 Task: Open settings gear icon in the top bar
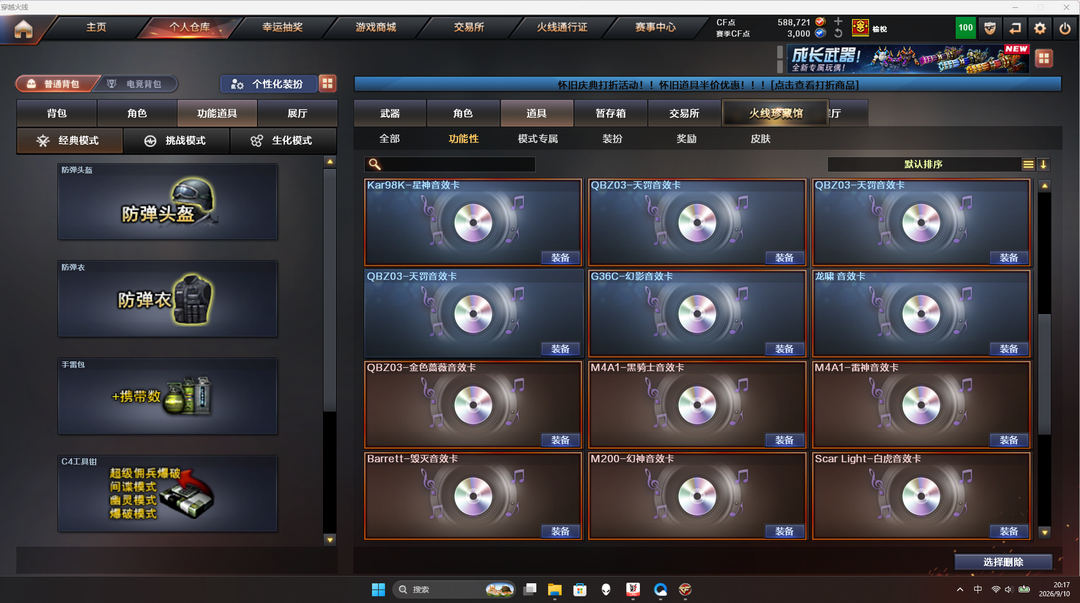coord(1040,28)
